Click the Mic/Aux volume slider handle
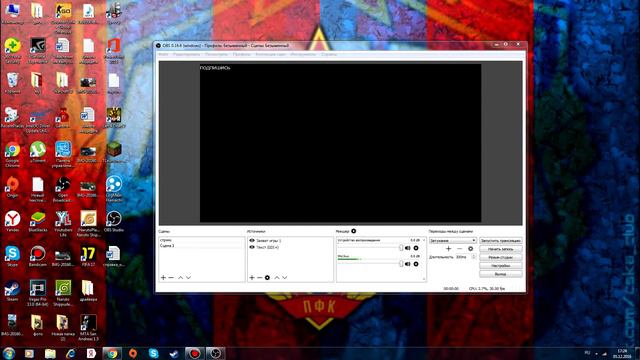Viewport: 640px width, 360px height. click(x=401, y=264)
